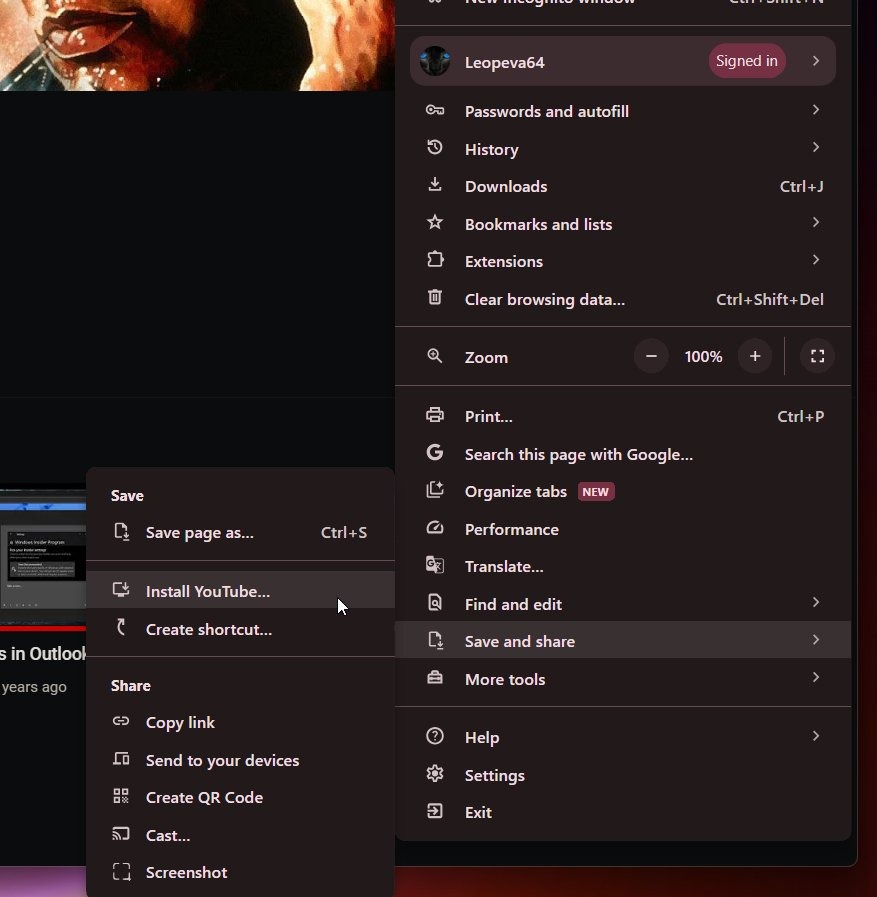
Task: Click the Signed in badge
Action: pos(747,61)
